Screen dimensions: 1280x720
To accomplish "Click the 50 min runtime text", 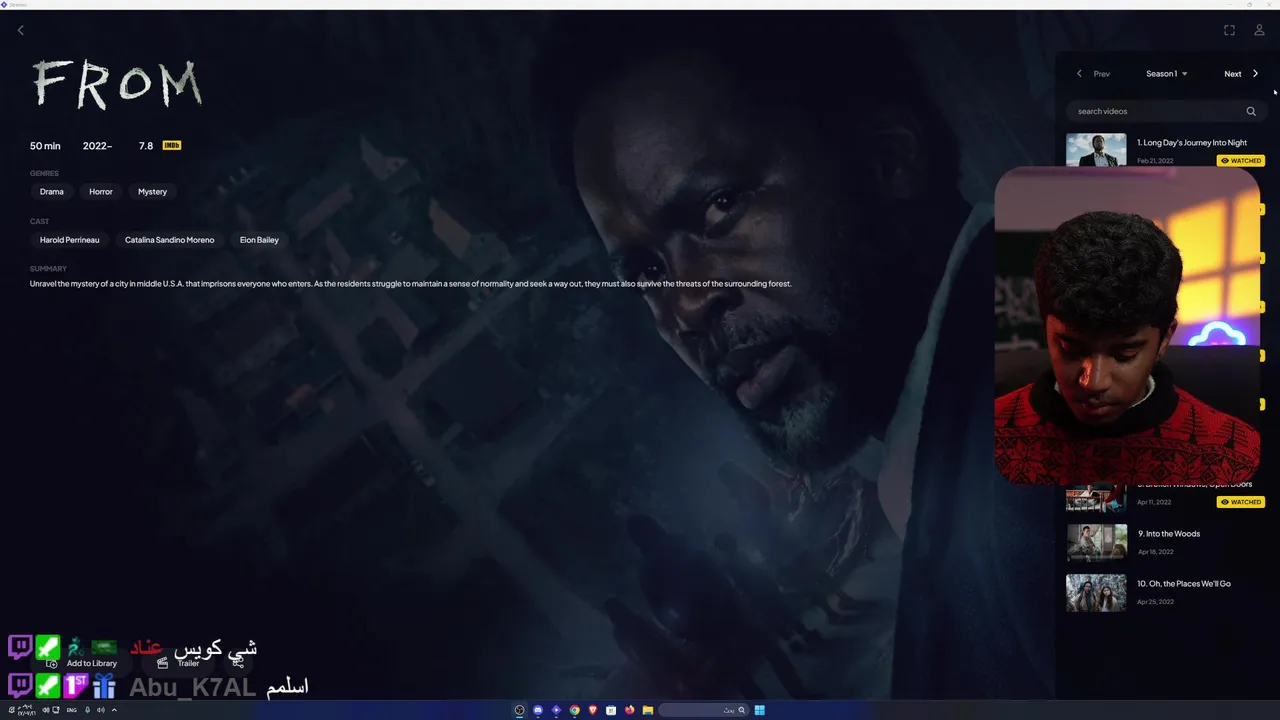I will (x=45, y=145).
